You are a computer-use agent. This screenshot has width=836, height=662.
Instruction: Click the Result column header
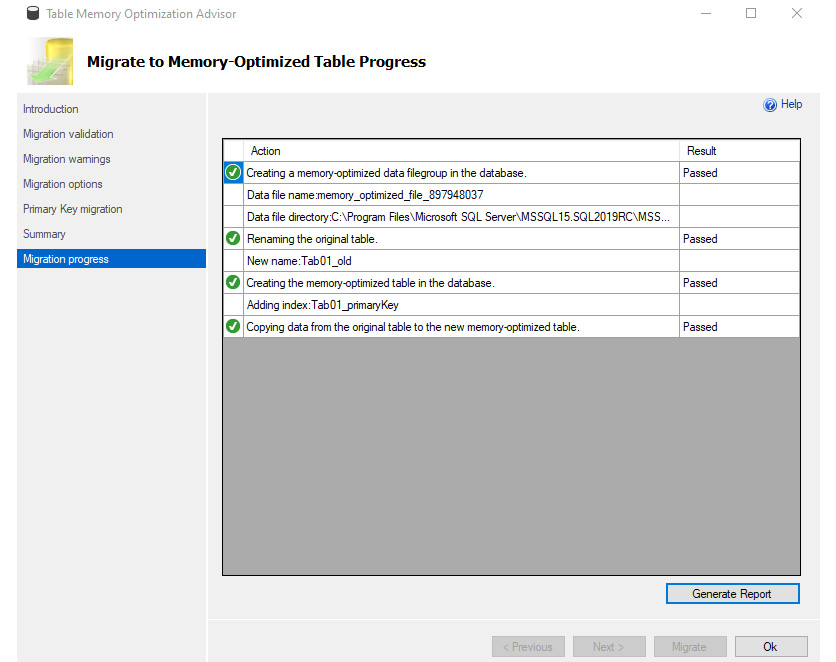tap(739, 151)
